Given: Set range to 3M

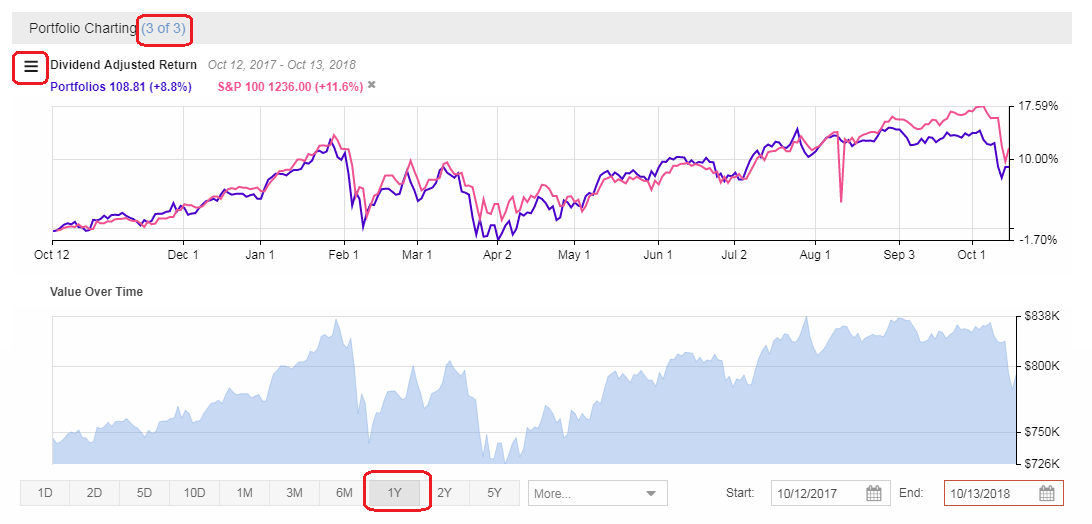Looking at the screenshot, I should tap(295, 493).
